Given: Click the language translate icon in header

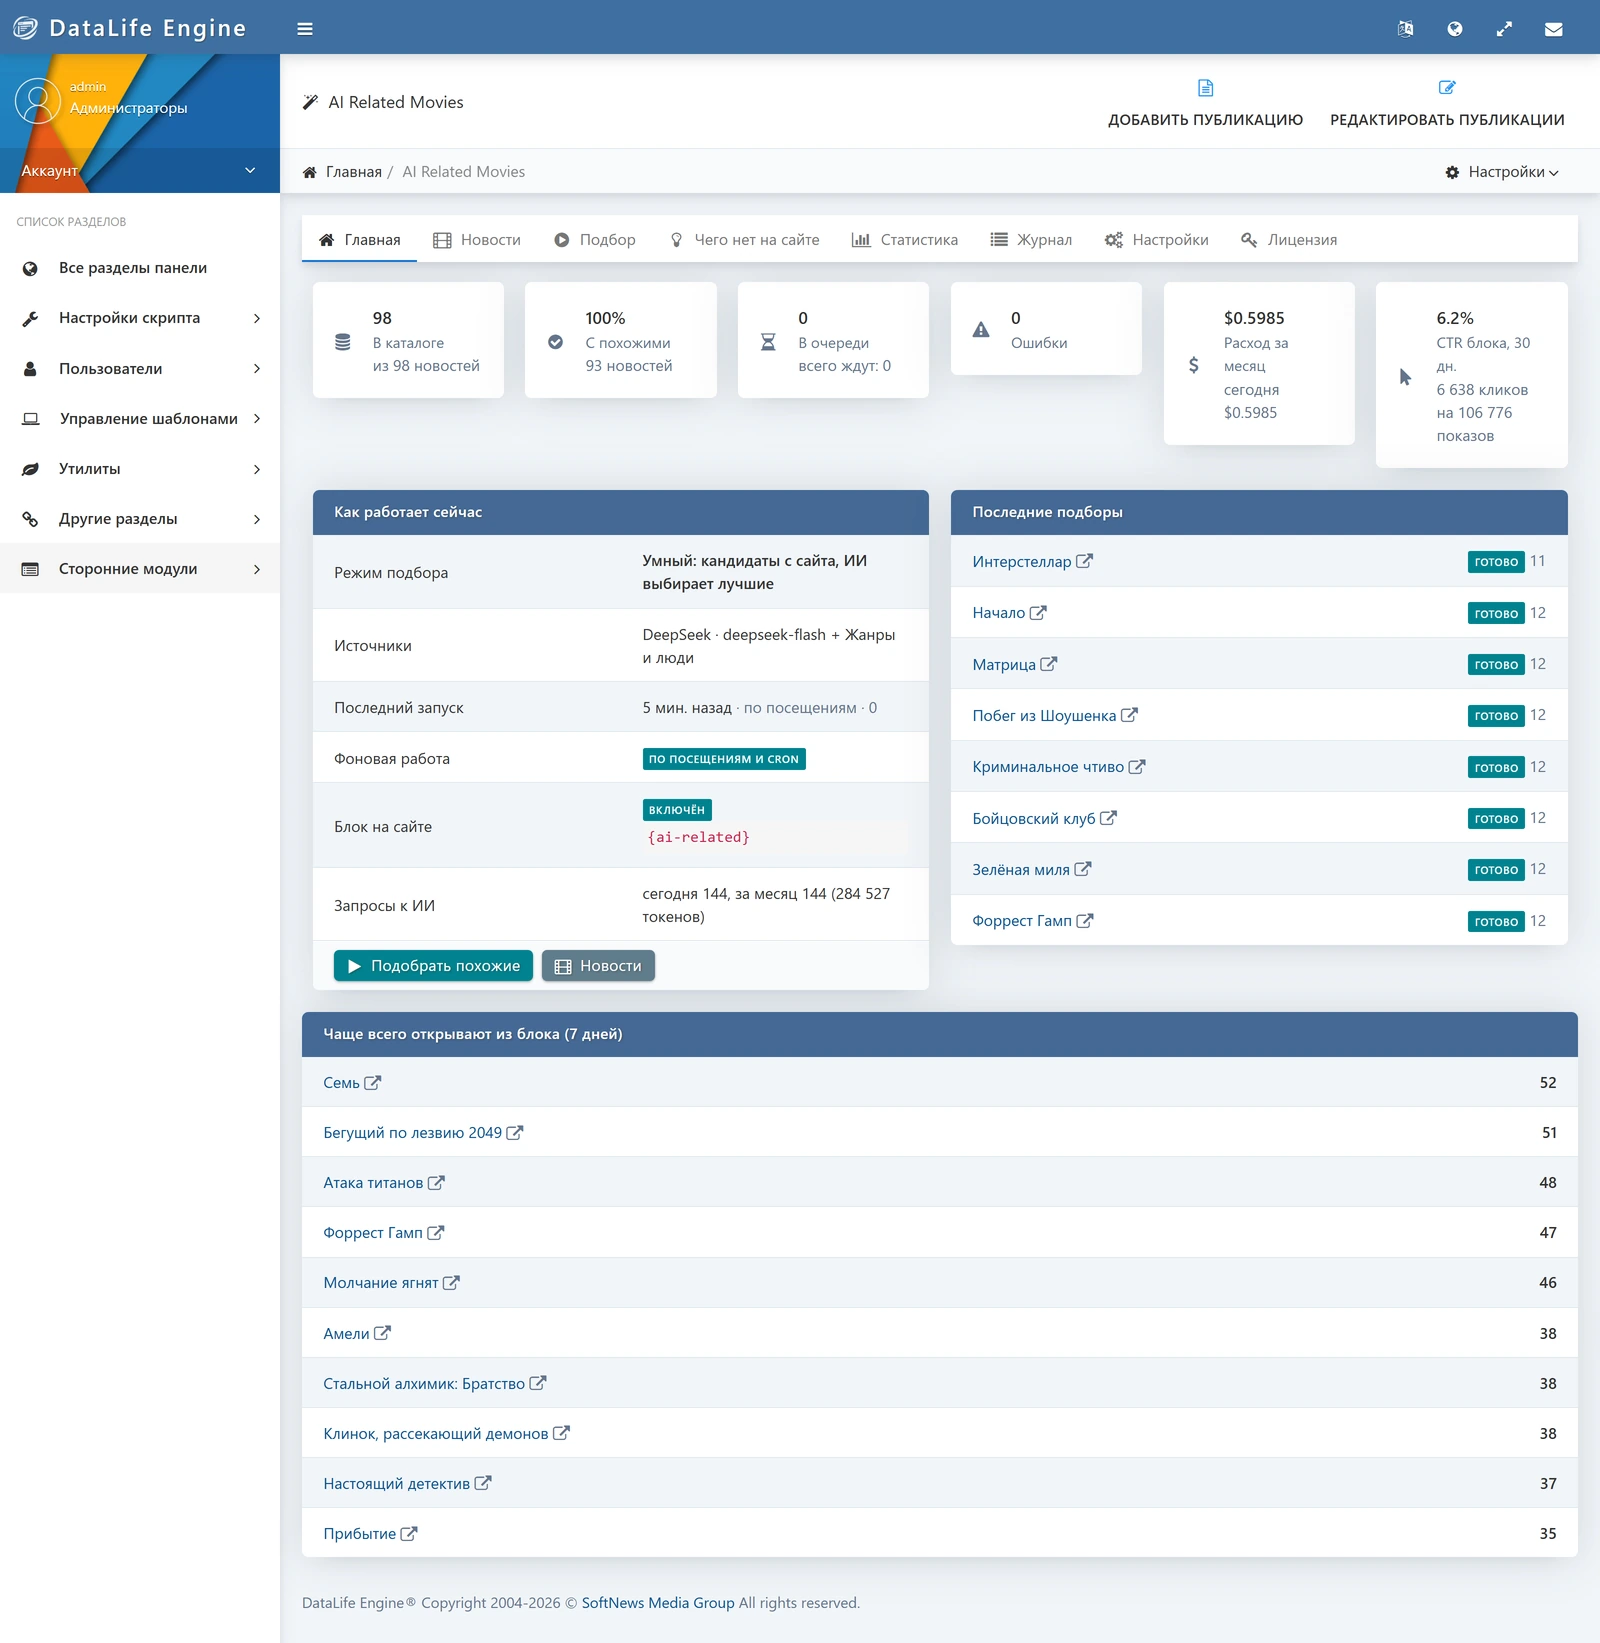Looking at the screenshot, I should coord(1405,29).
